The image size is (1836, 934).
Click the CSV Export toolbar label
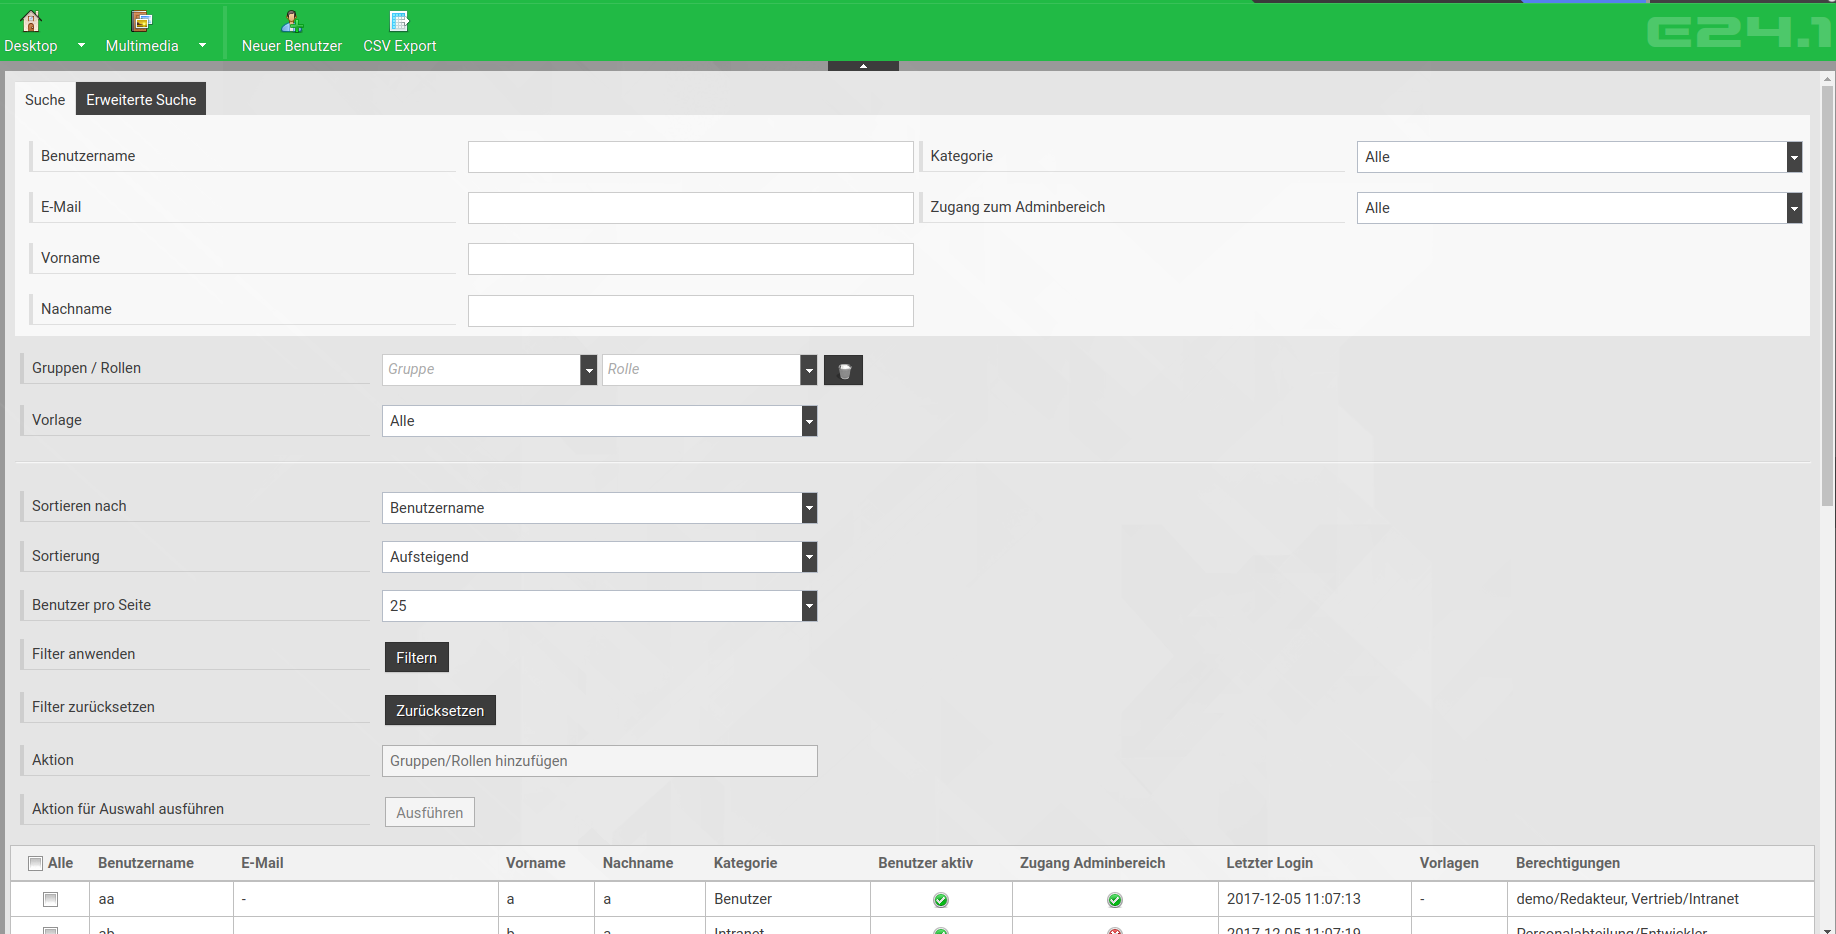(400, 46)
